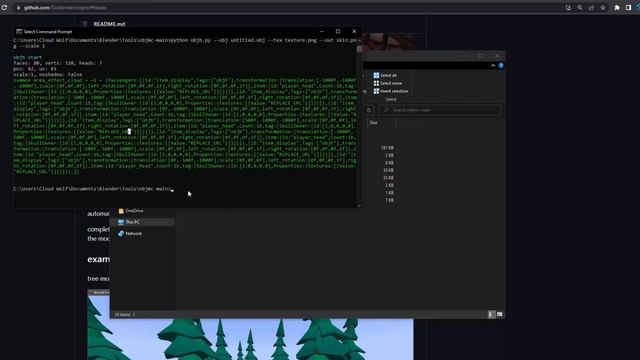Click Invert selection in File Explorer ribbon
This screenshot has height=360, width=640.
tap(391, 91)
